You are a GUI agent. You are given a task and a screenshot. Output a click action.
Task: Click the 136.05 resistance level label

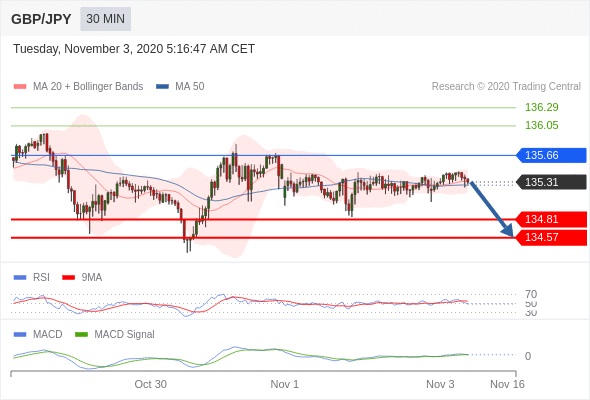(541, 125)
